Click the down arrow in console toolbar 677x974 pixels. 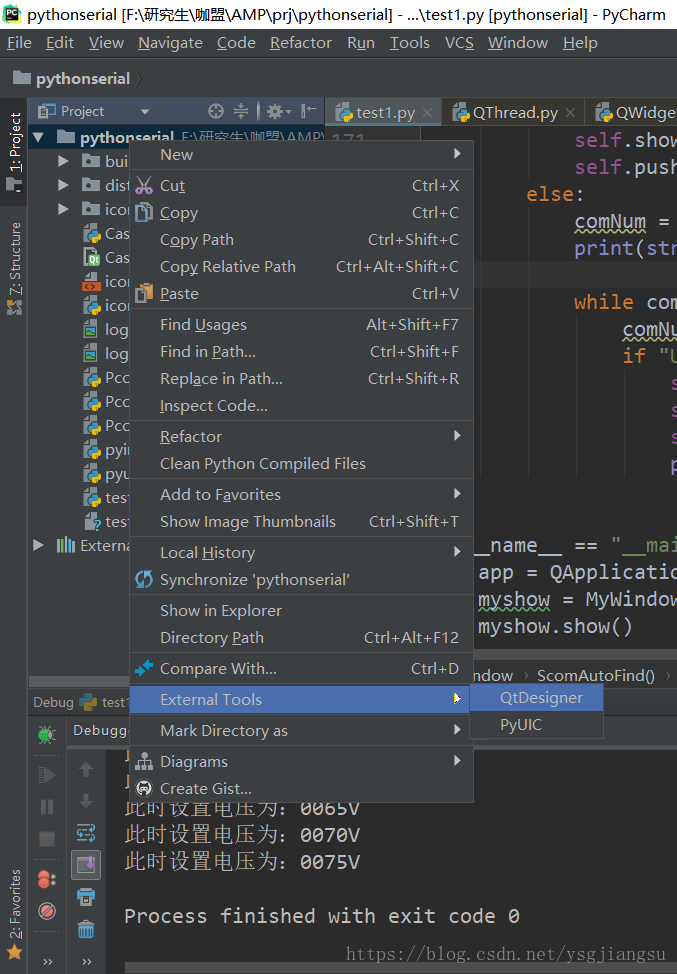86,801
